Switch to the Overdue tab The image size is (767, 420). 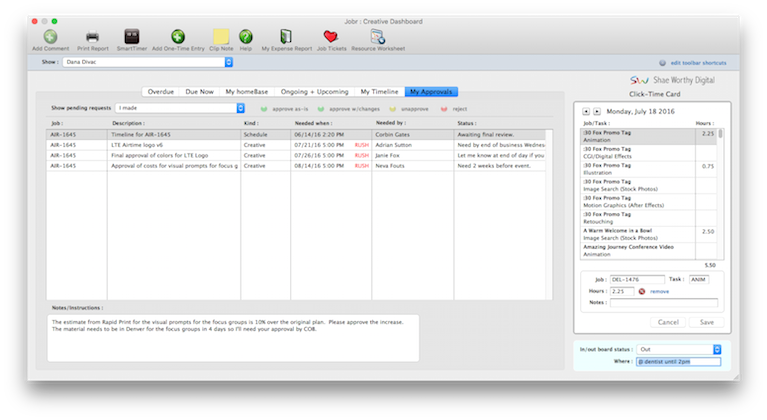click(161, 91)
